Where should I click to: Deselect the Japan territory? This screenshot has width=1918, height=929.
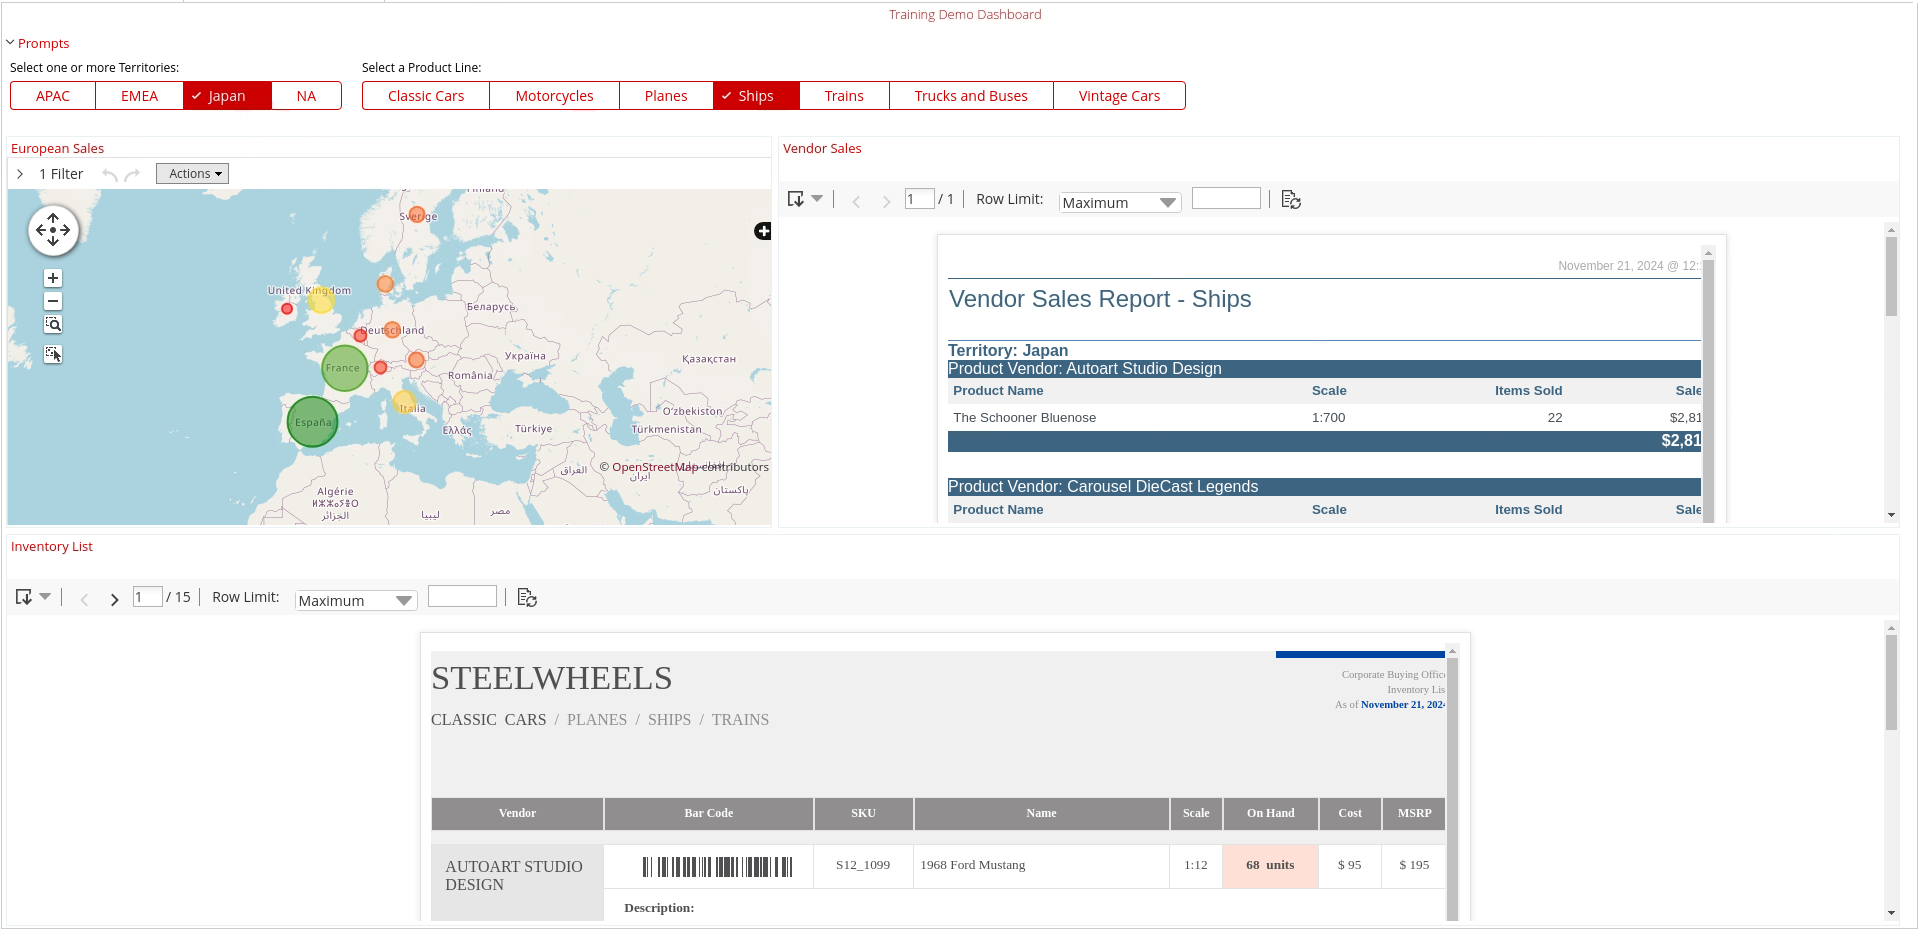click(227, 96)
